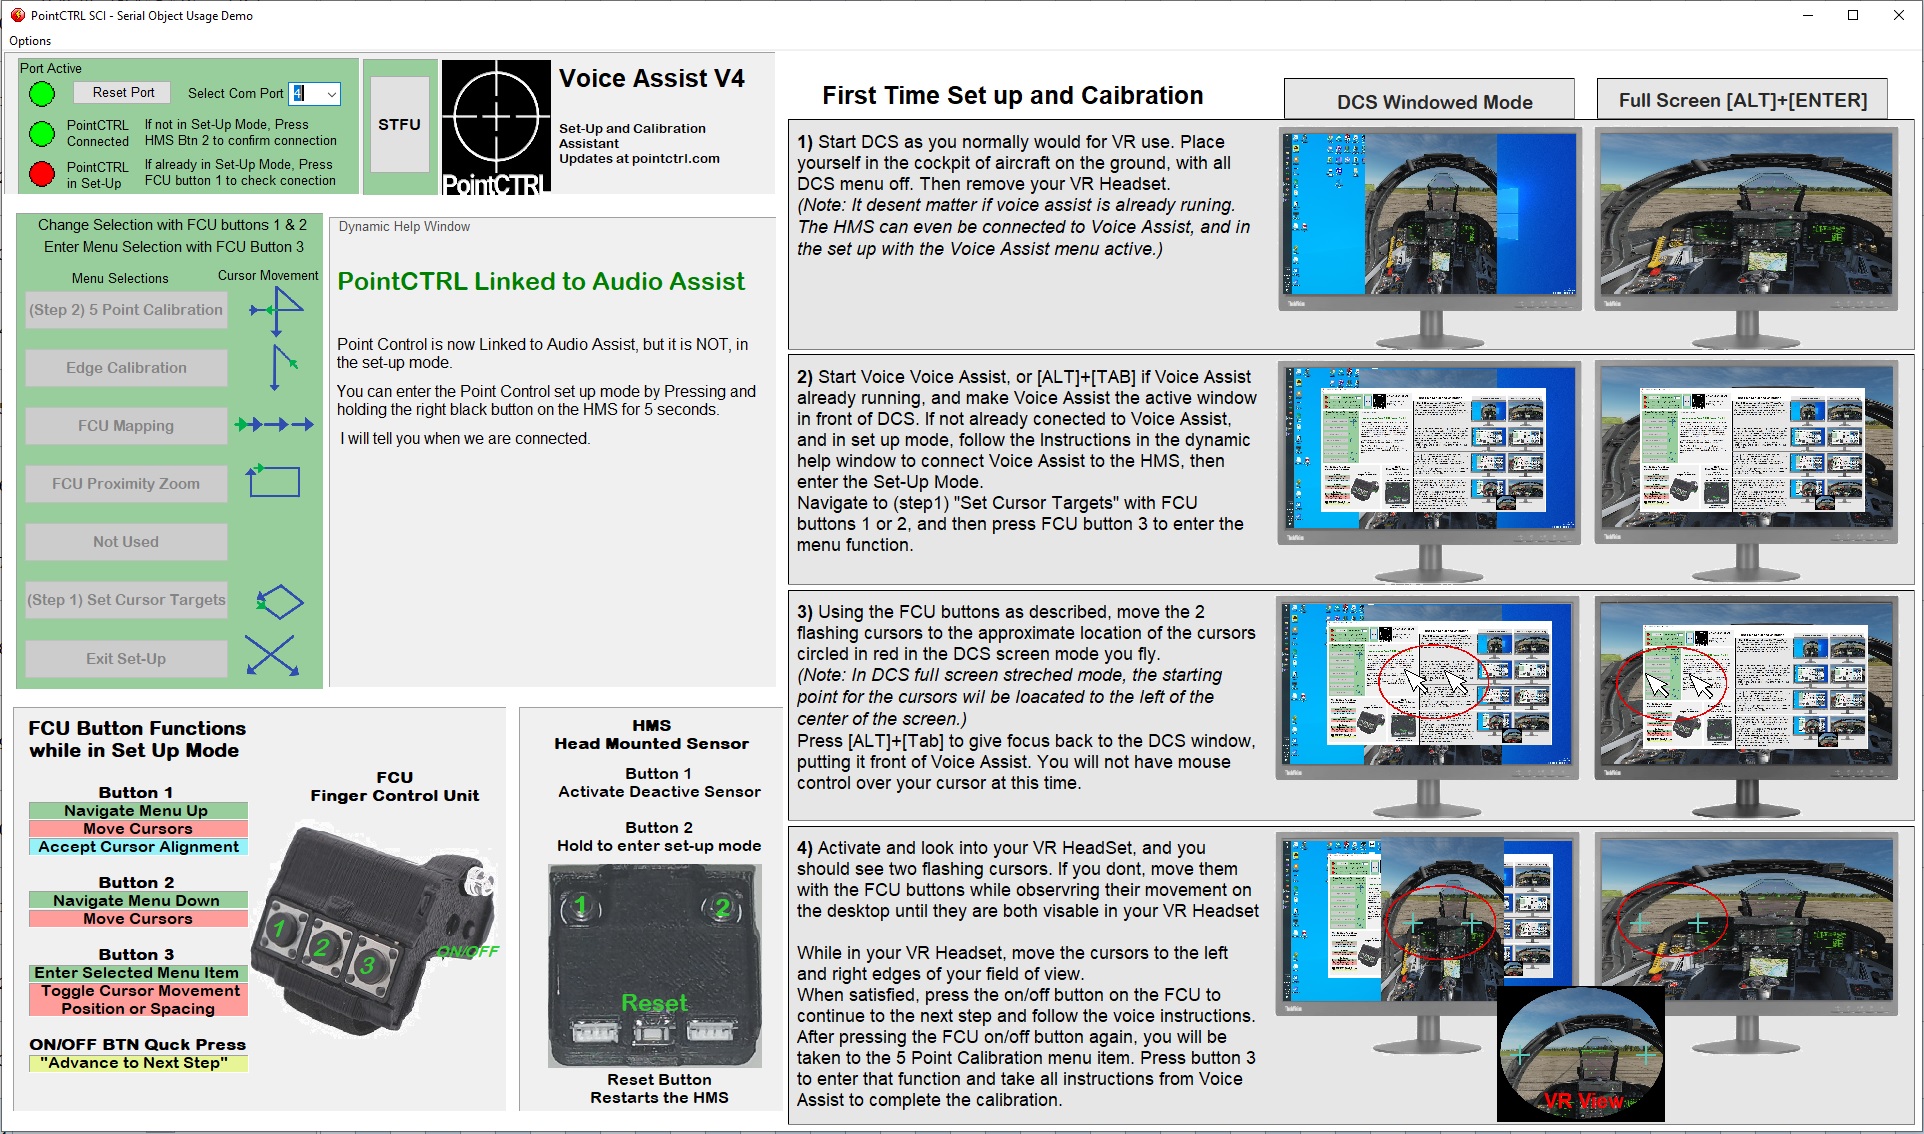This screenshot has width=1924, height=1134.
Task: Click the Reset Button Restarts the HMS text
Action: [x=659, y=1089]
